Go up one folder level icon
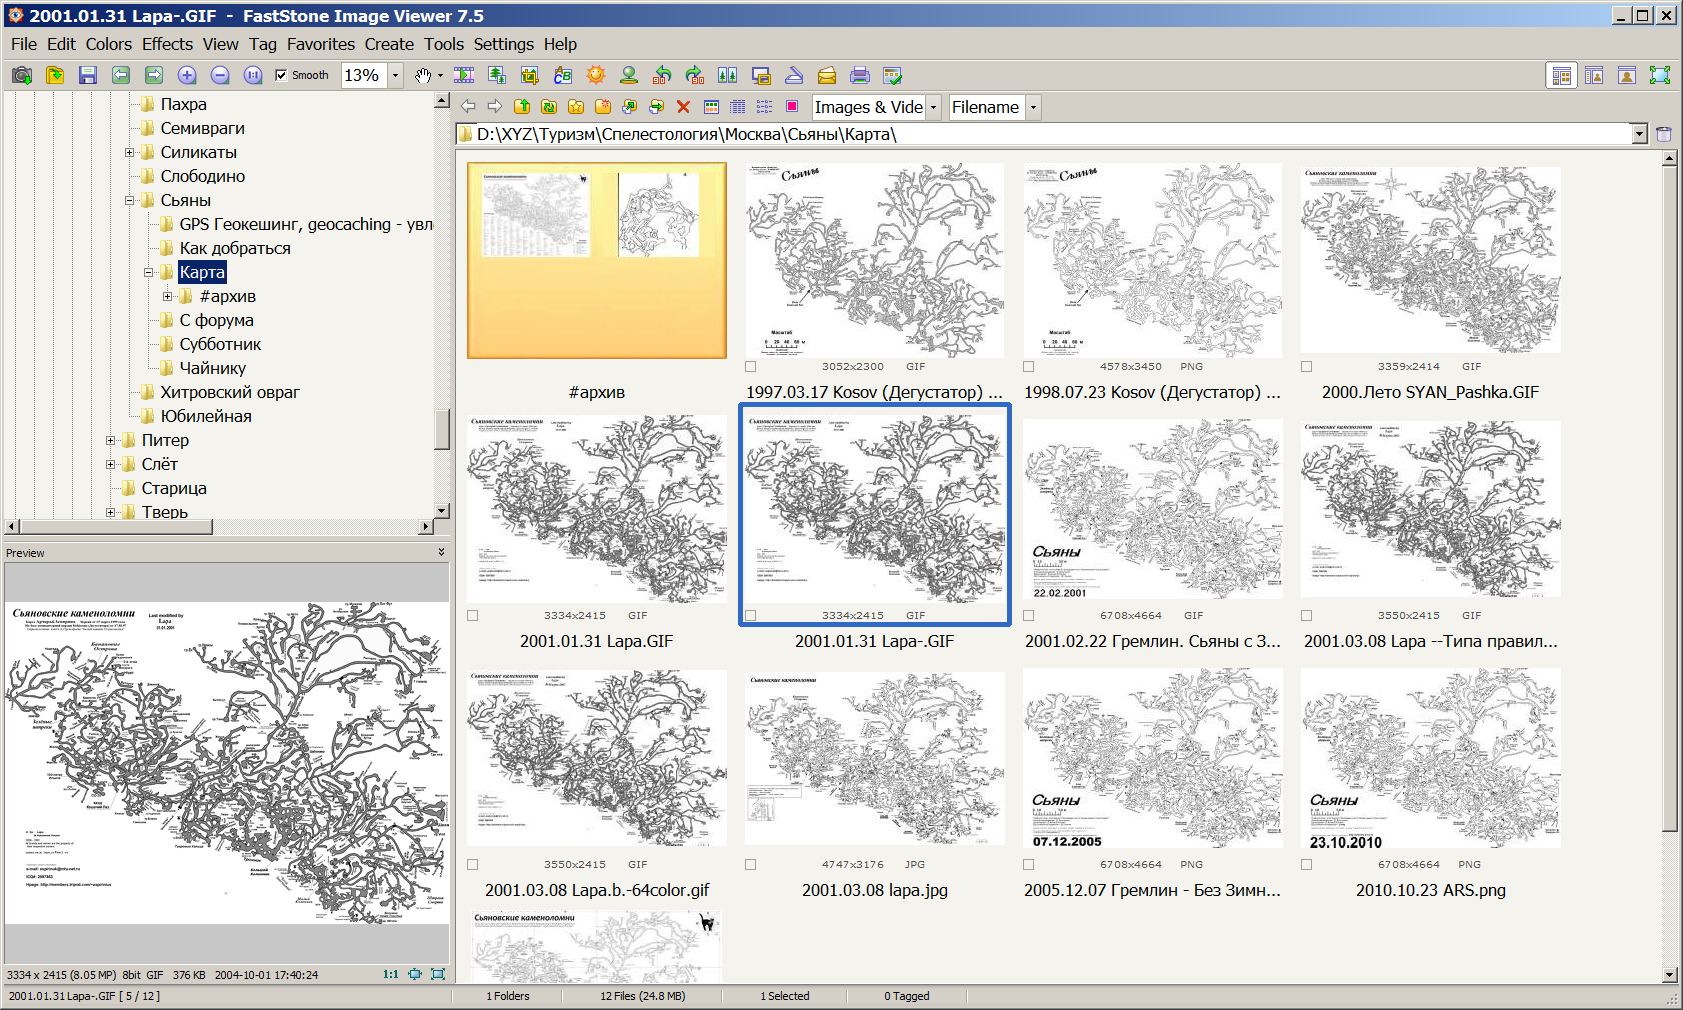The image size is (1683, 1010). [x=522, y=107]
